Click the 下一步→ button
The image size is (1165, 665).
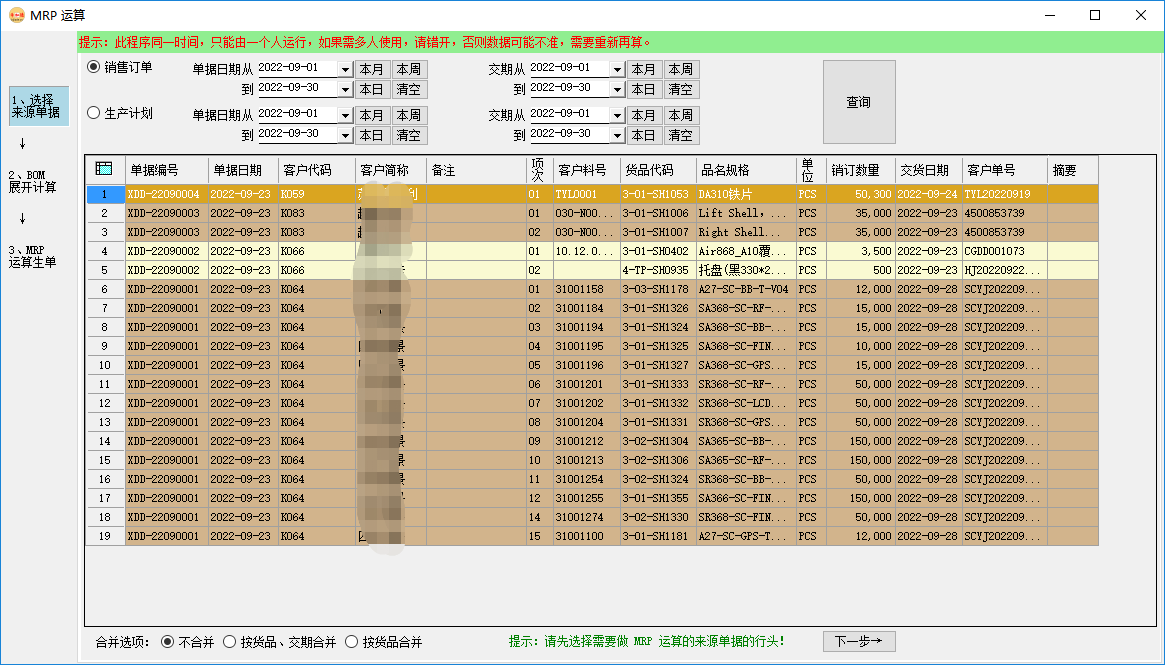pyautogui.click(x=859, y=641)
